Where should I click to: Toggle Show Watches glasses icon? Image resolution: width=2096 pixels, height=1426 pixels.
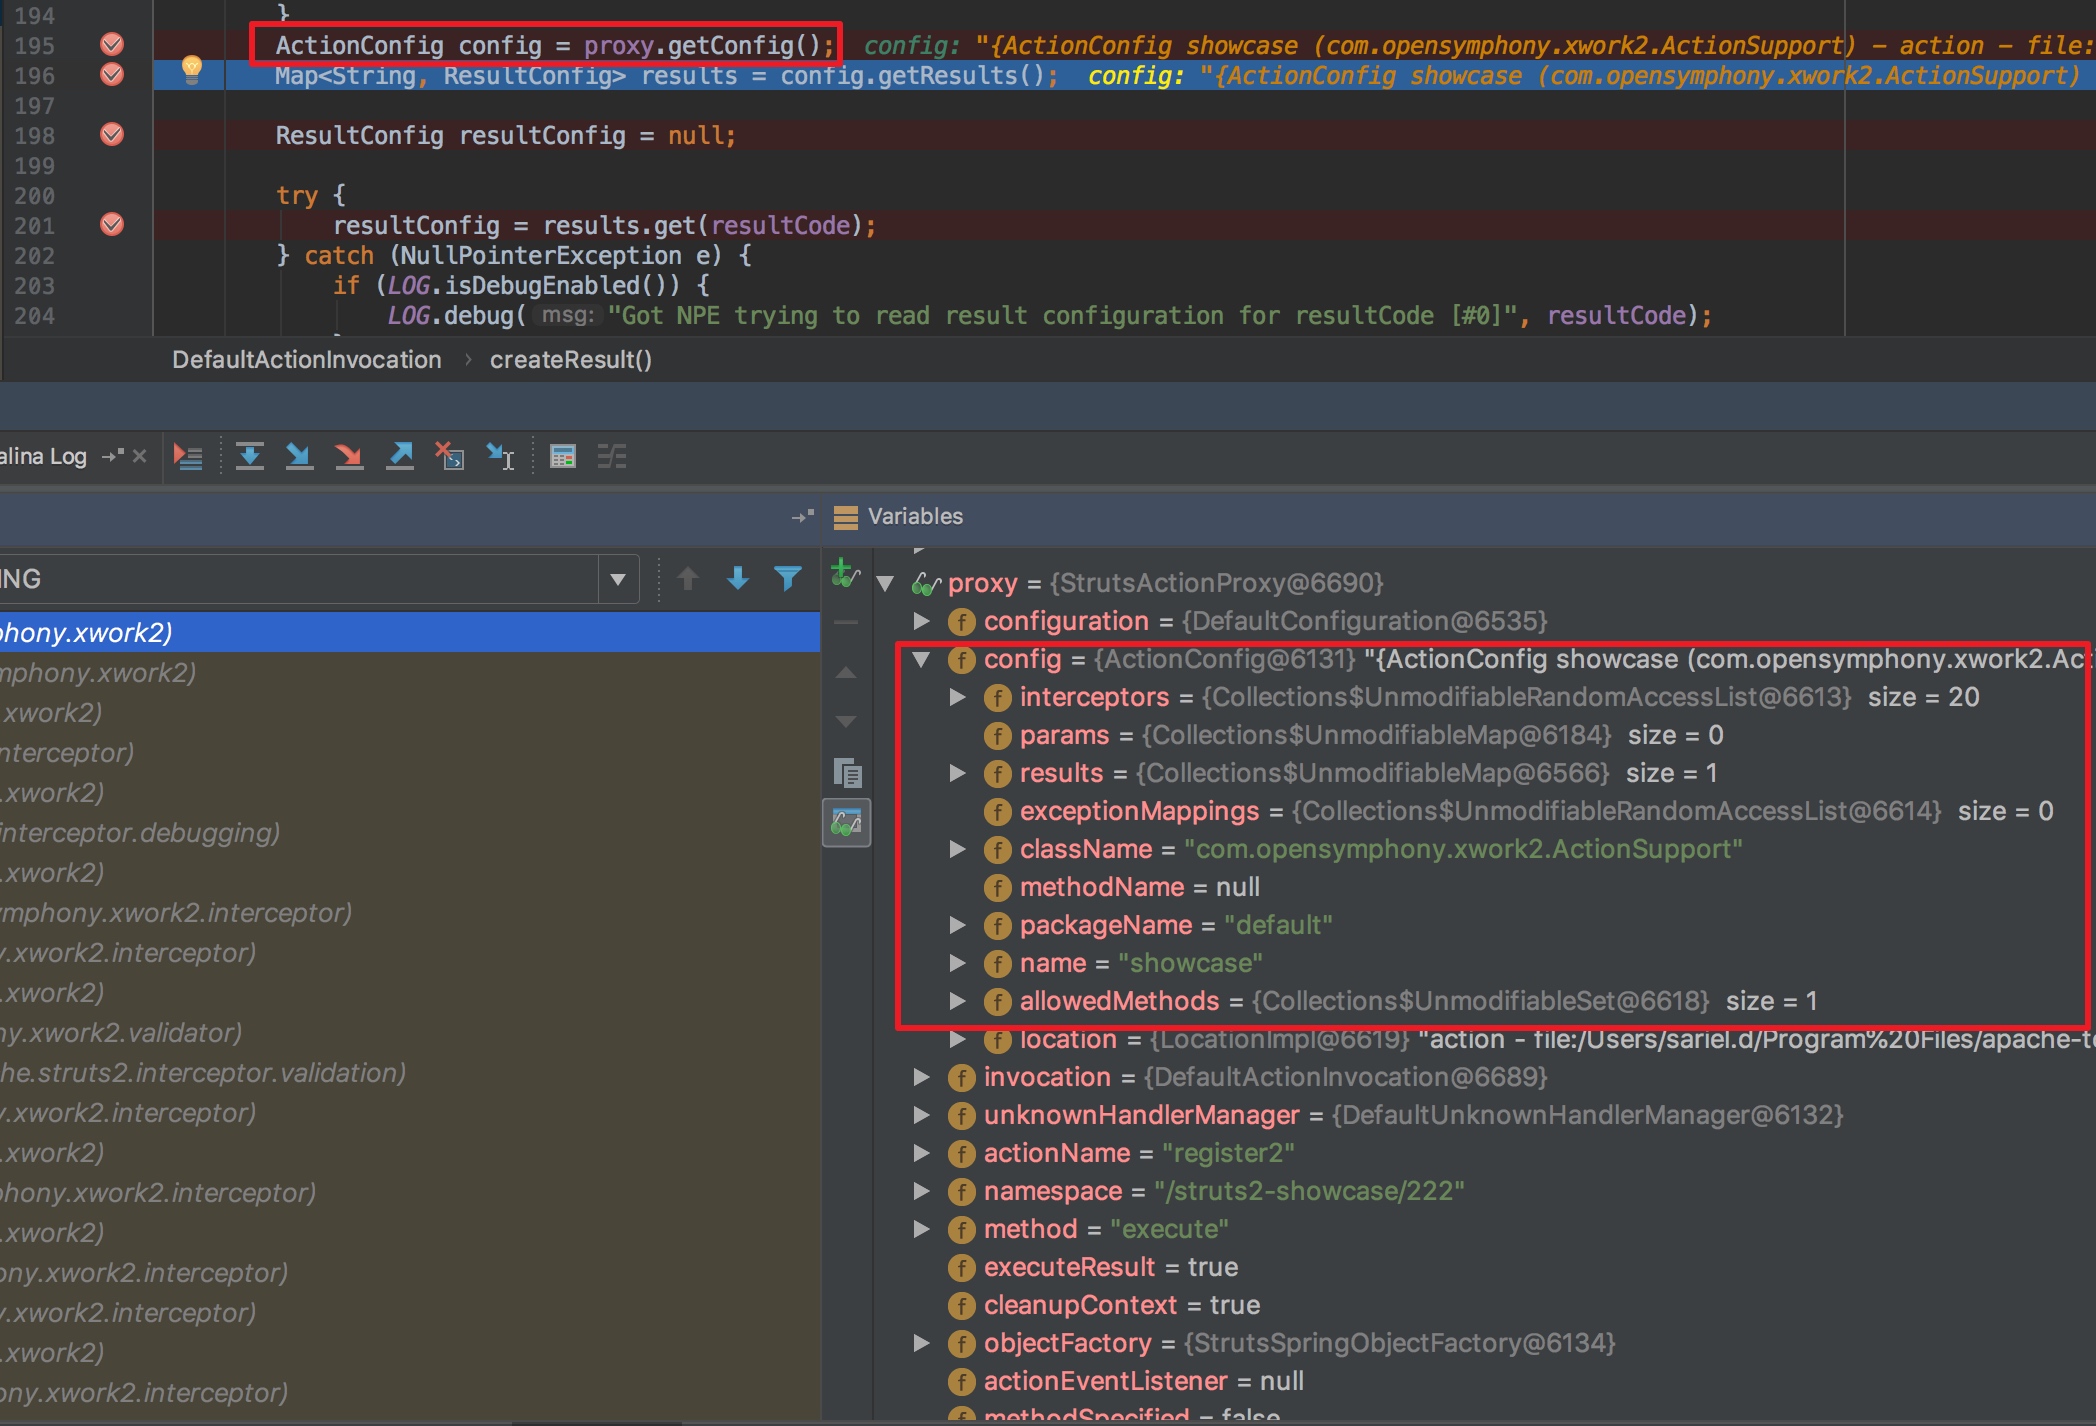click(x=847, y=823)
